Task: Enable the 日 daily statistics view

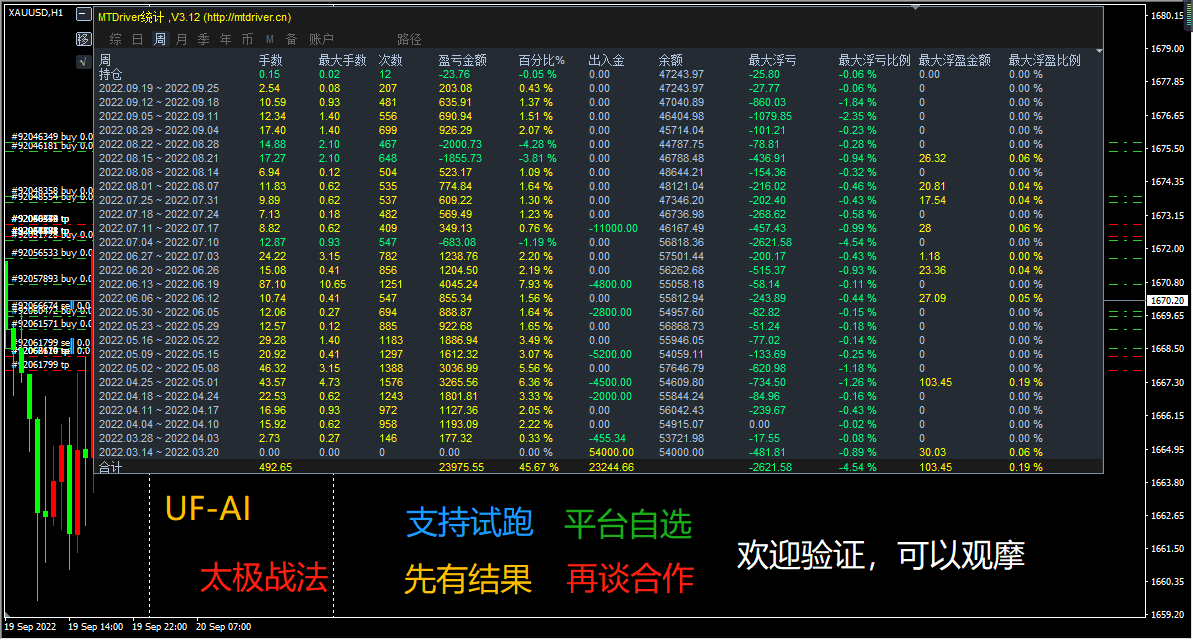Action: click(139, 38)
